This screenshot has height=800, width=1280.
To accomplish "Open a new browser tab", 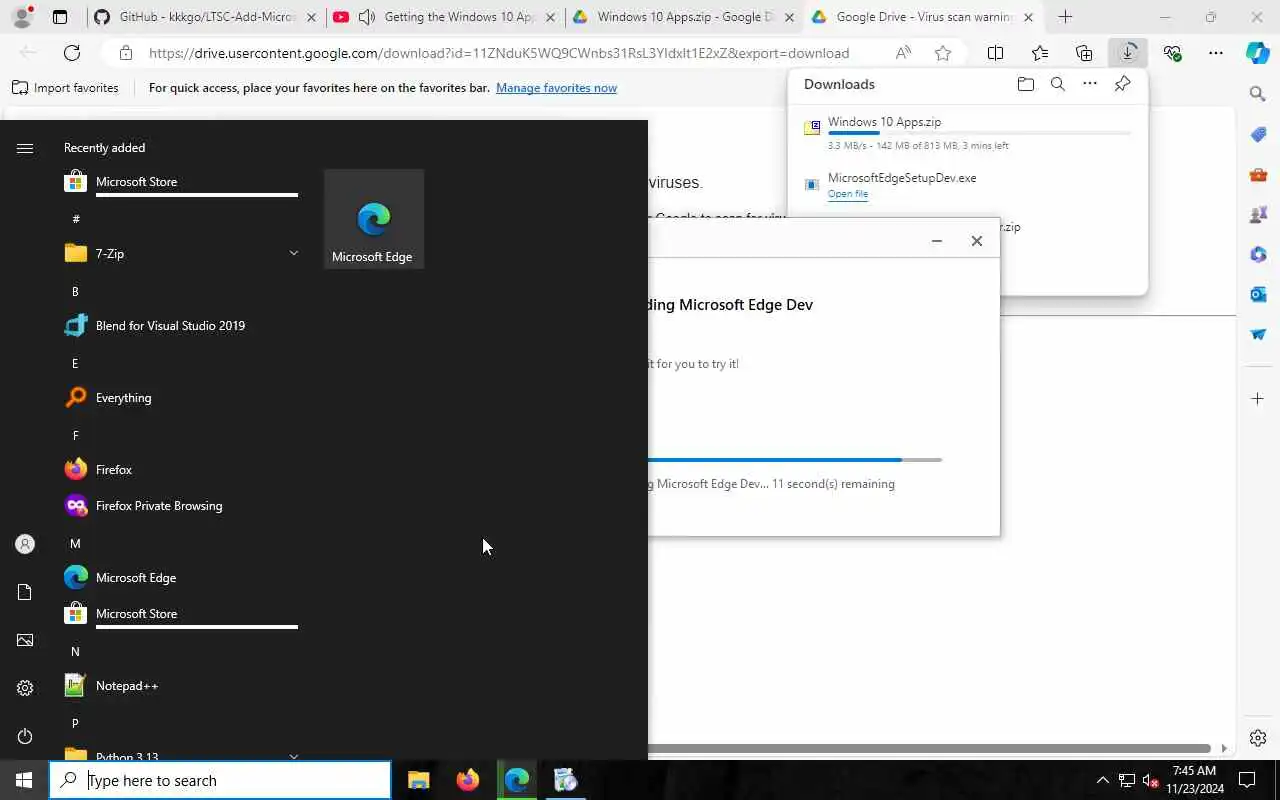I will (1065, 17).
